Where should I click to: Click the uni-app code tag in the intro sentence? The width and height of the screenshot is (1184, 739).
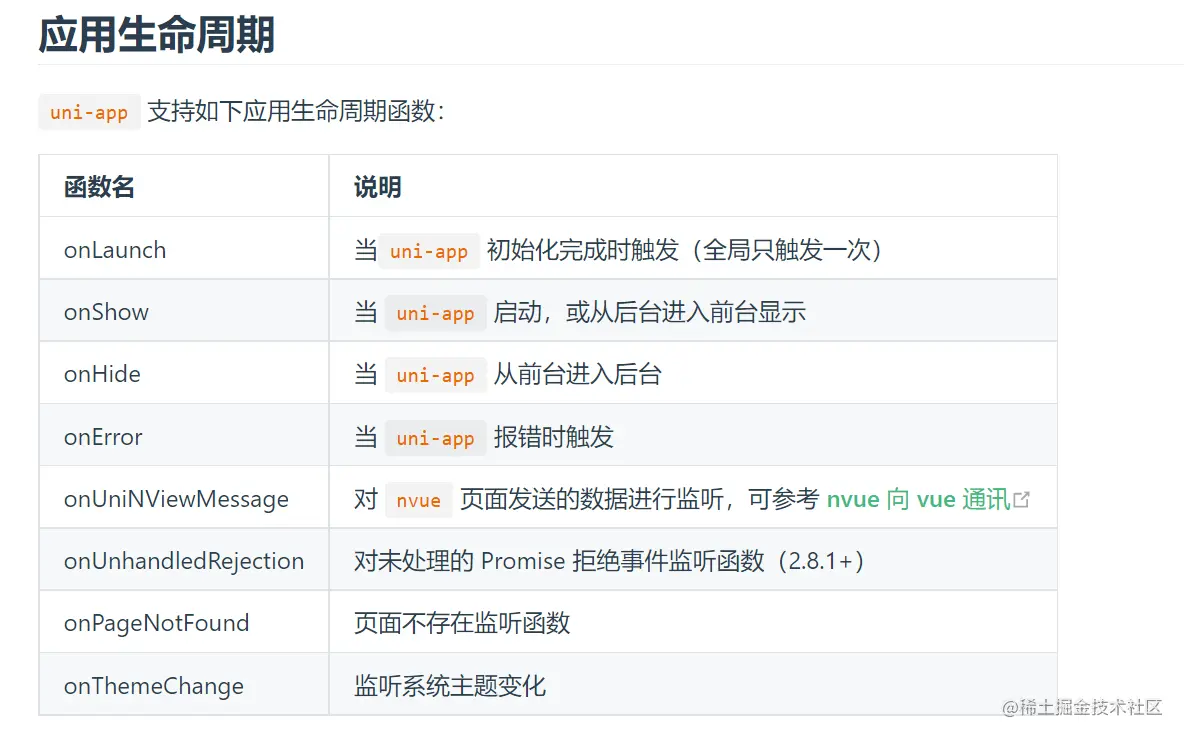point(89,112)
